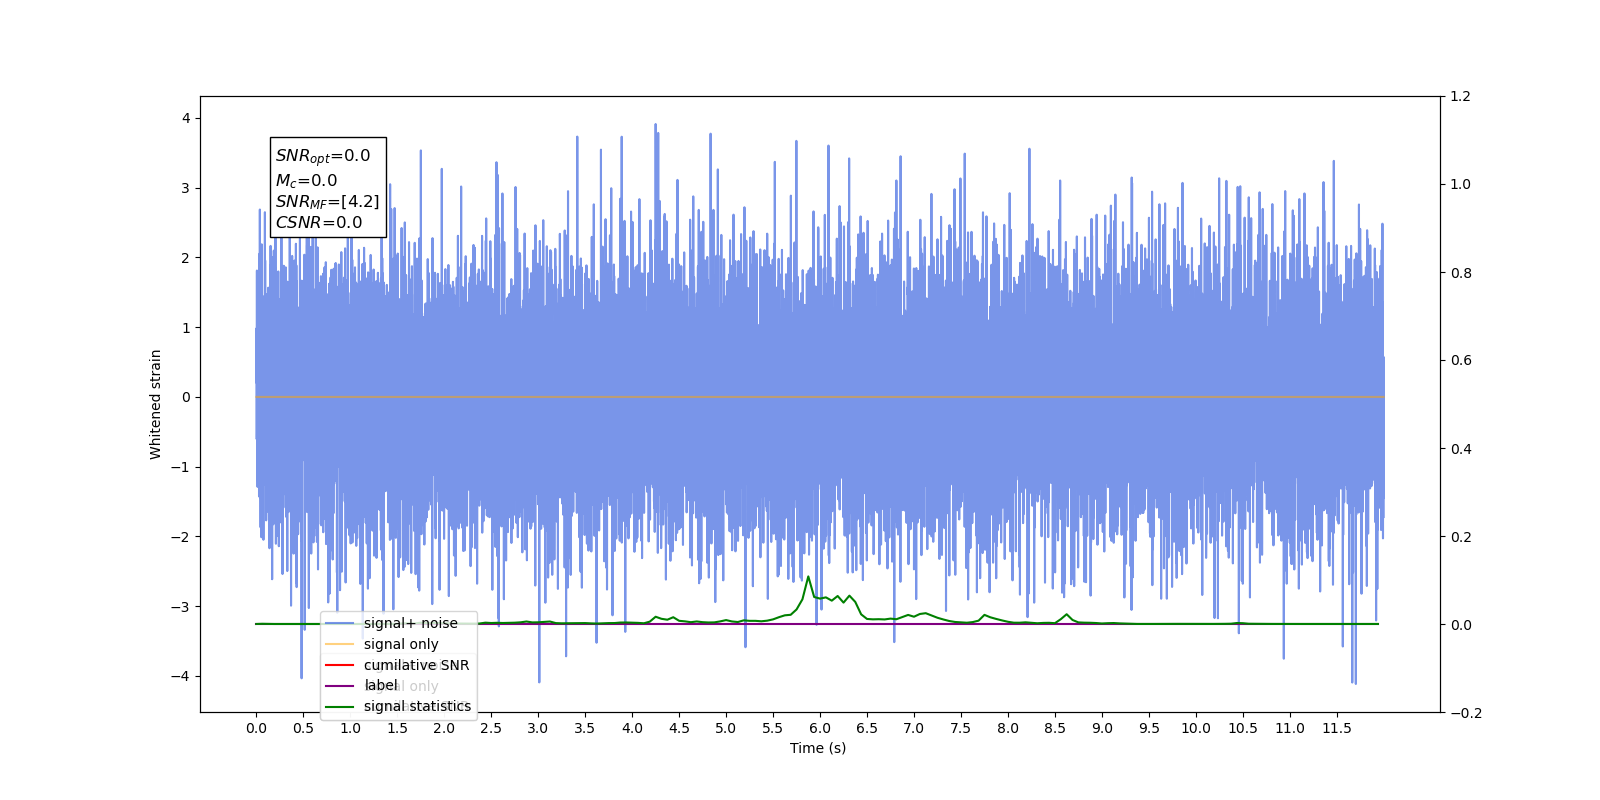Click the 8.0 tick on time axis

pyautogui.click(x=1008, y=728)
